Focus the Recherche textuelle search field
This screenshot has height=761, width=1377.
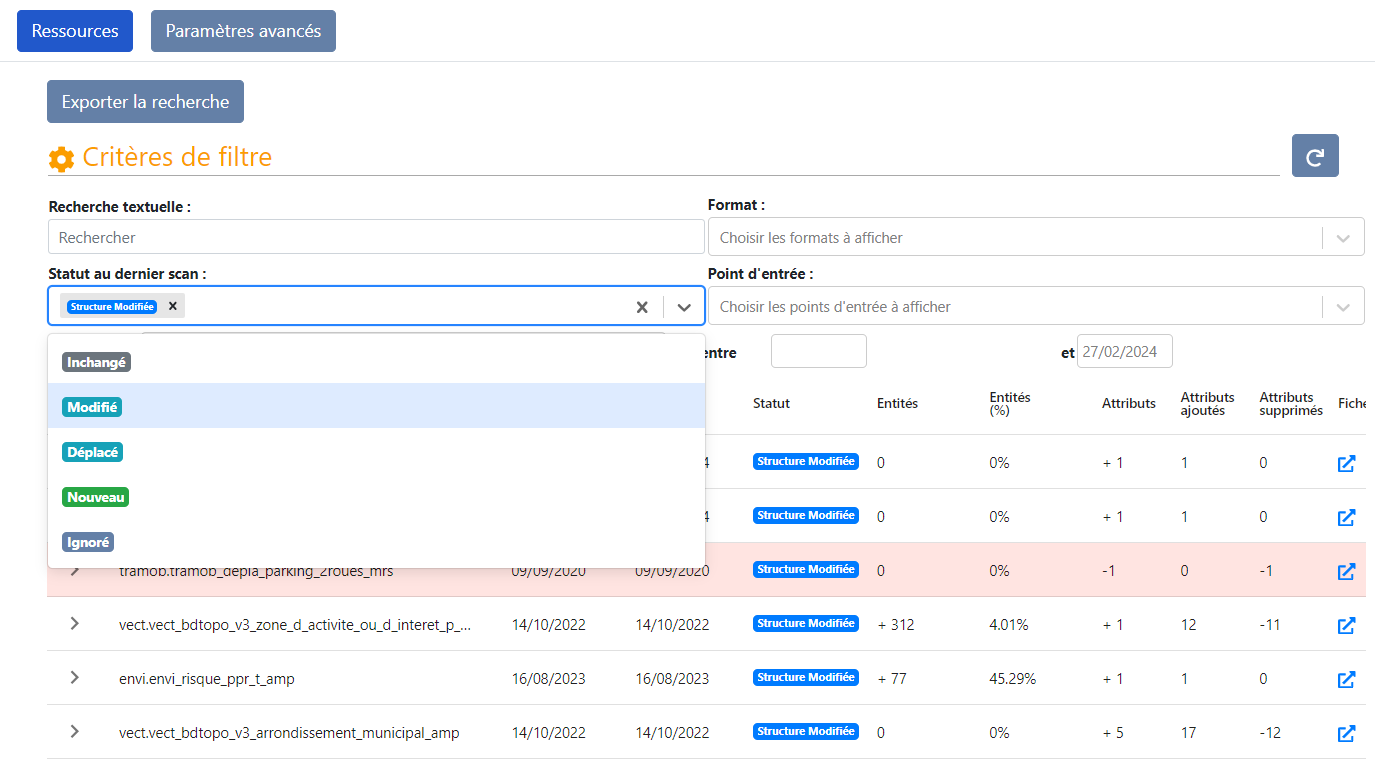pyautogui.click(x=376, y=237)
